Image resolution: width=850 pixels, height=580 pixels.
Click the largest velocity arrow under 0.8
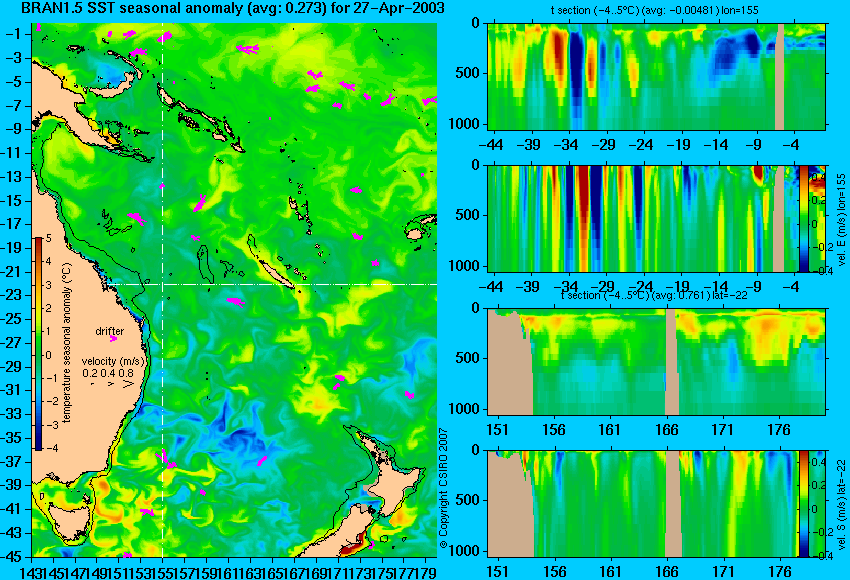pyautogui.click(x=128, y=384)
